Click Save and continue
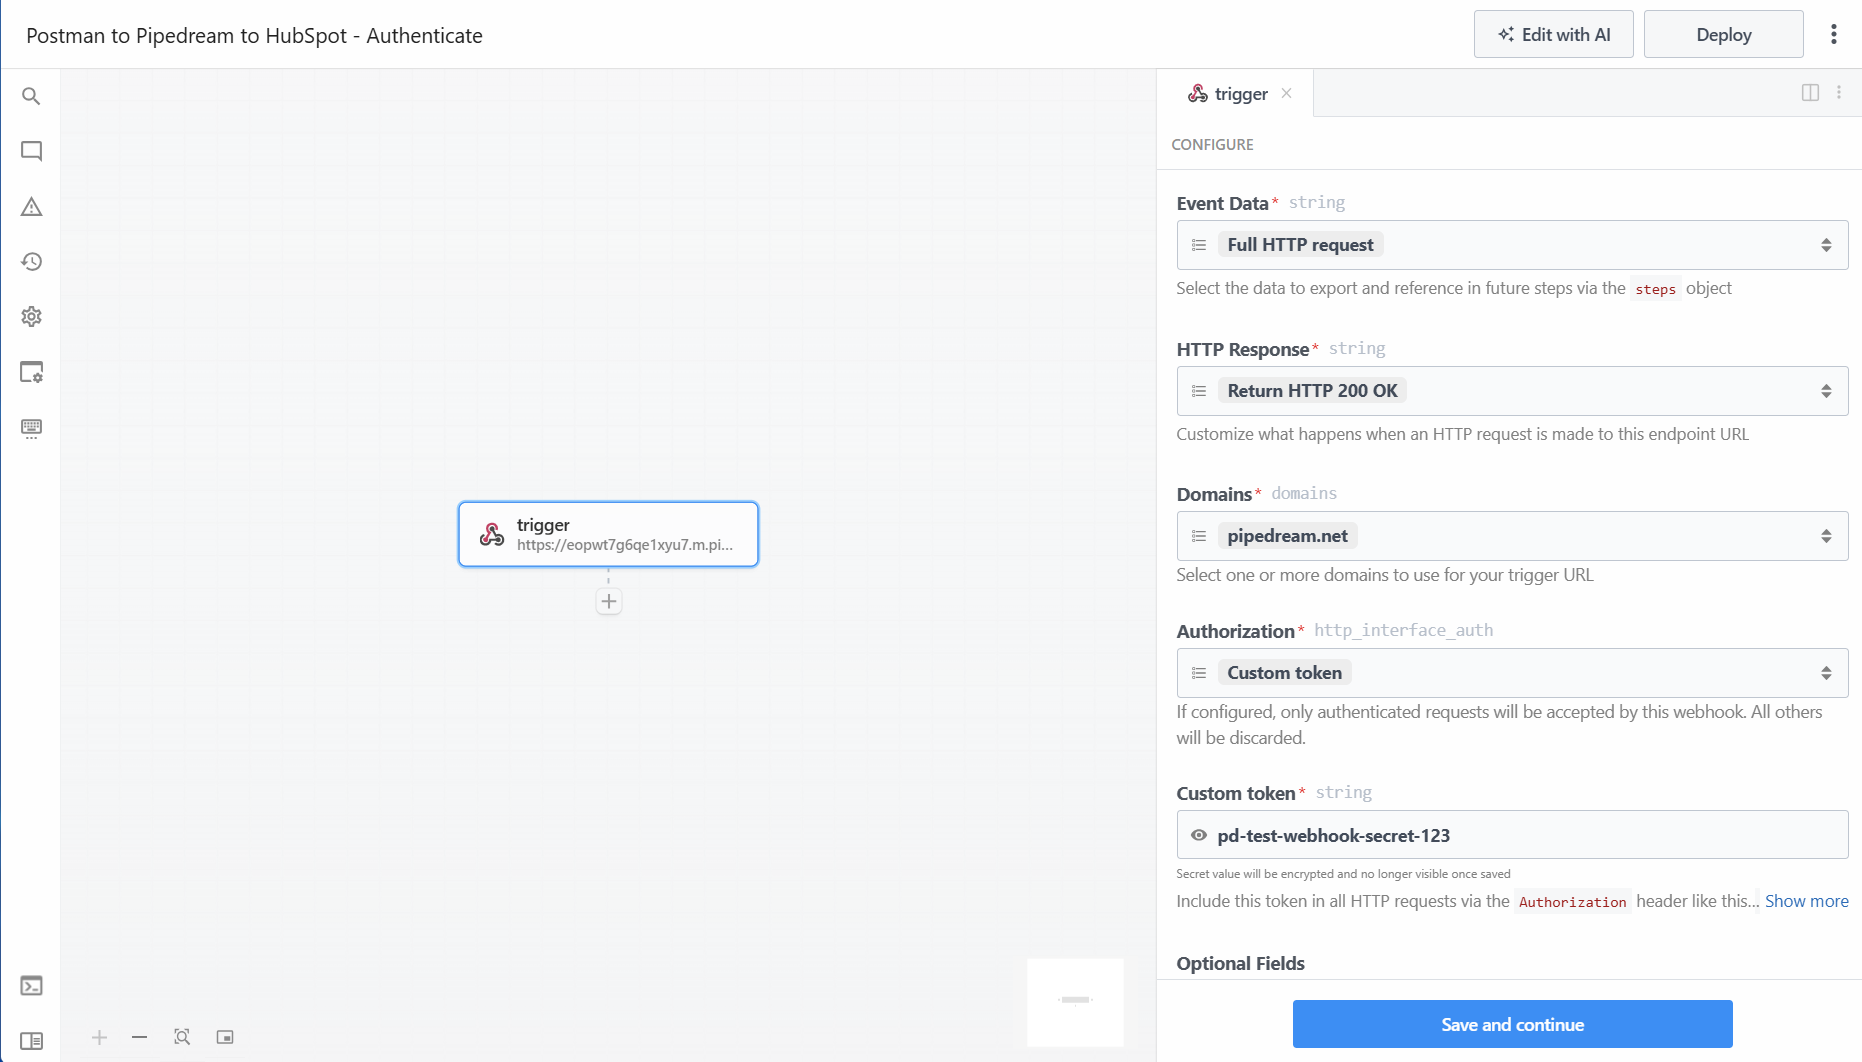Image resolution: width=1862 pixels, height=1062 pixels. (1512, 1024)
